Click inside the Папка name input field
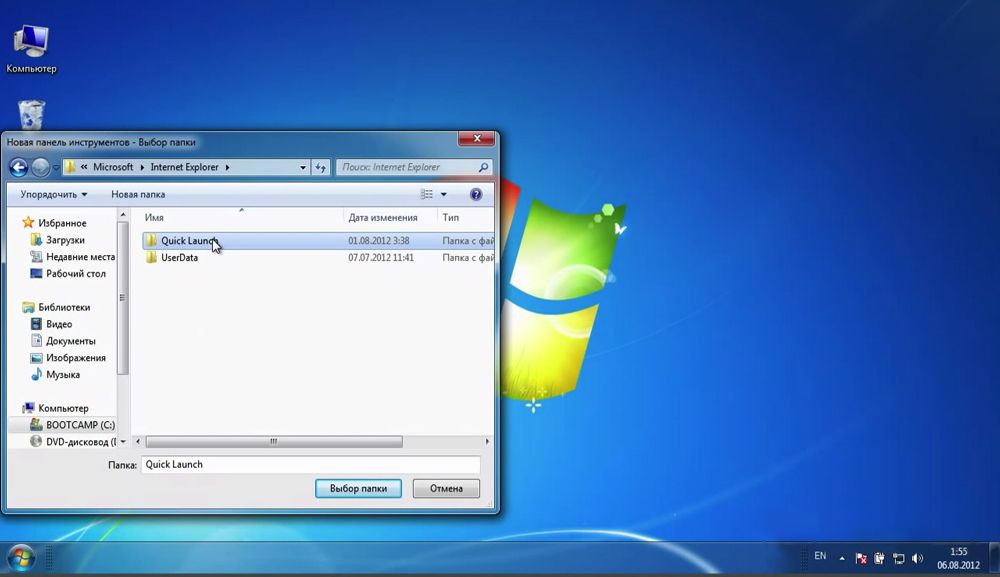 (x=310, y=464)
